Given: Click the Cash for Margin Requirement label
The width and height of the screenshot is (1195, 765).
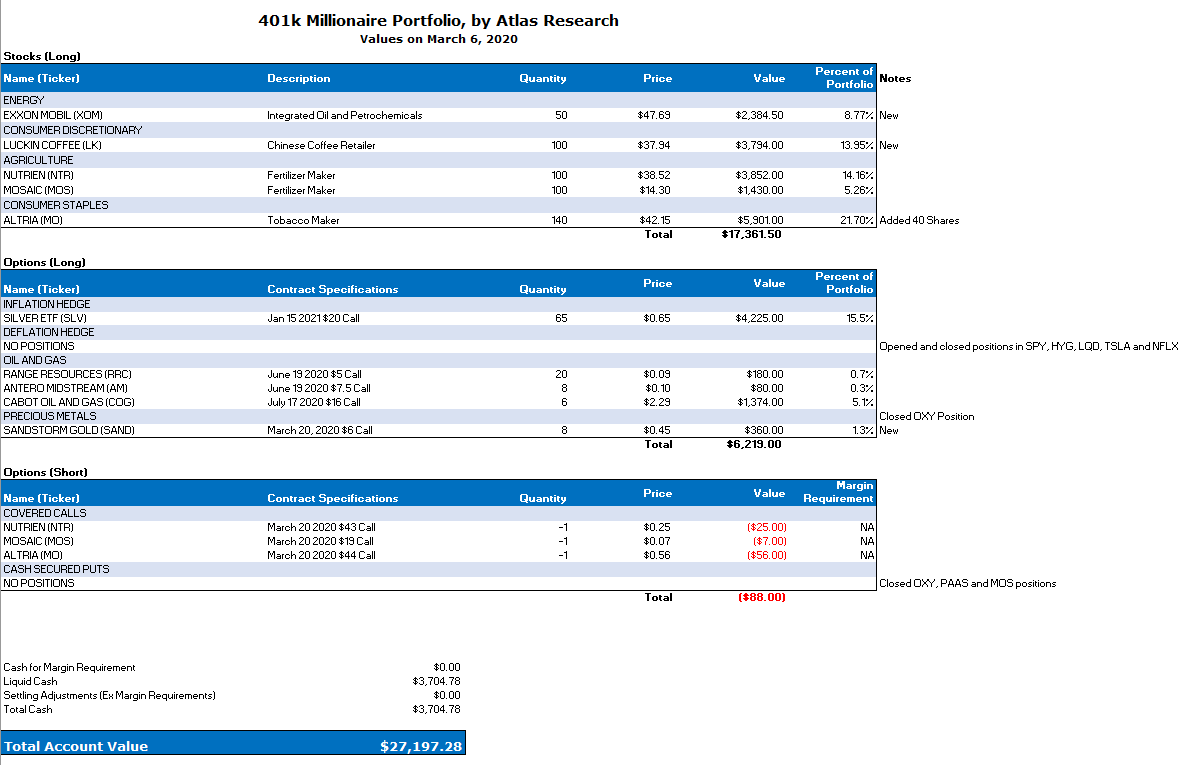Looking at the screenshot, I should pos(69,667).
